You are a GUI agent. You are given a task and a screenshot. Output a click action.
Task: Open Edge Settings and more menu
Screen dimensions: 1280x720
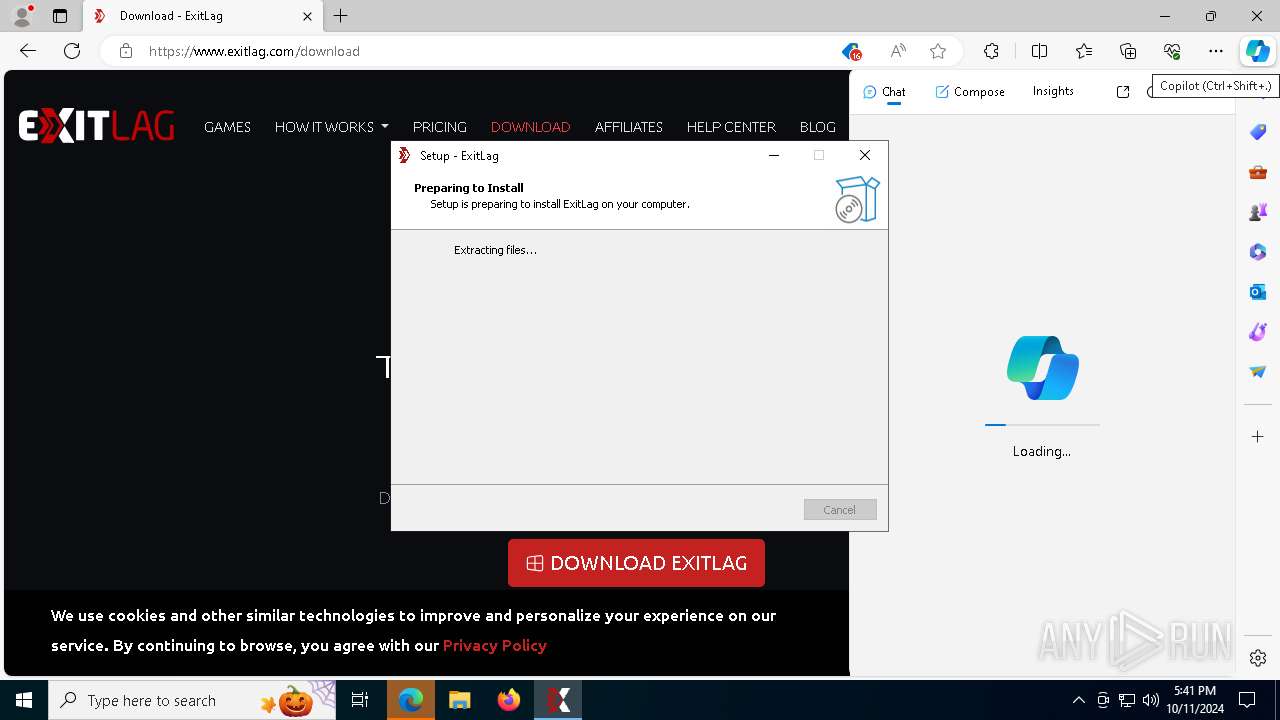1216,51
